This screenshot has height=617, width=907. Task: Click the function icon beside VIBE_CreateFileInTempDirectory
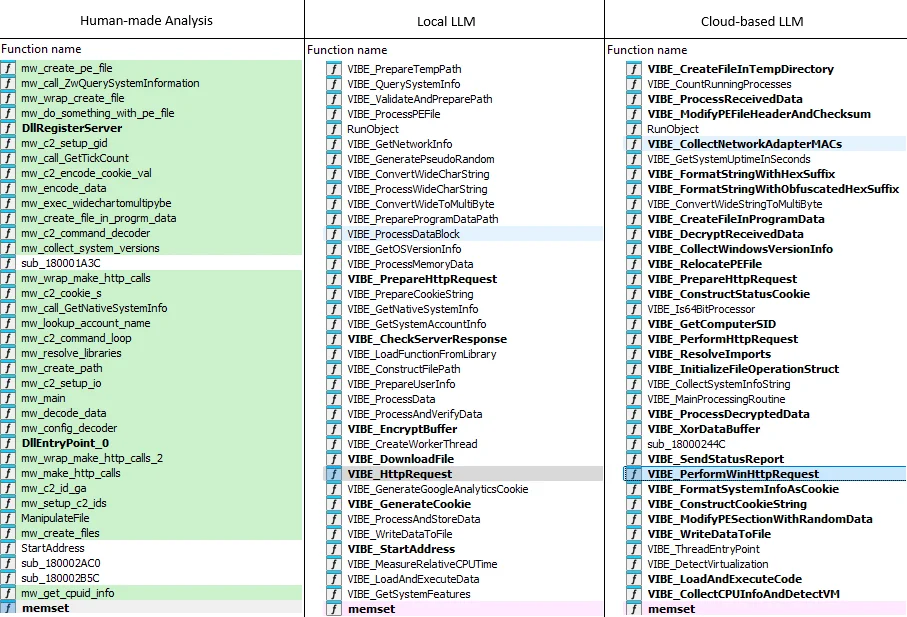[x=634, y=69]
